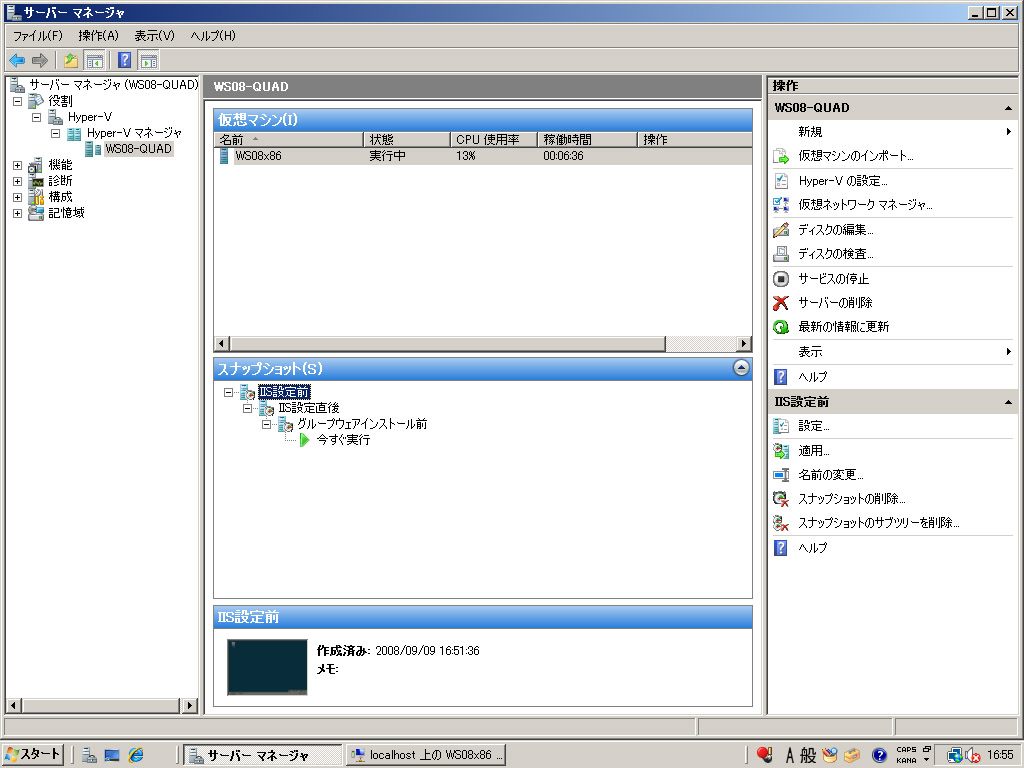
Task: Click the 仮想ネットワーク マネージャ icon
Action: [781, 205]
